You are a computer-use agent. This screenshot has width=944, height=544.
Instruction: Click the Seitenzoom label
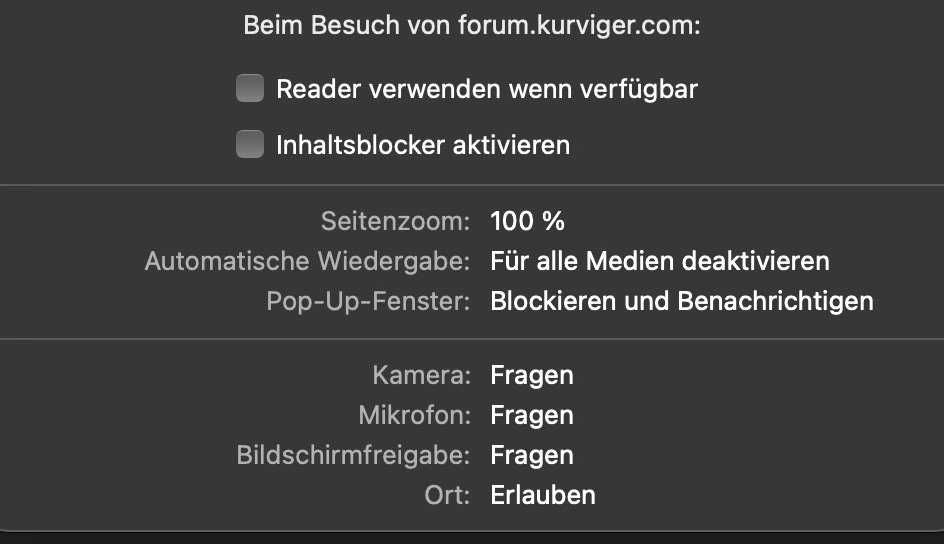pos(395,222)
